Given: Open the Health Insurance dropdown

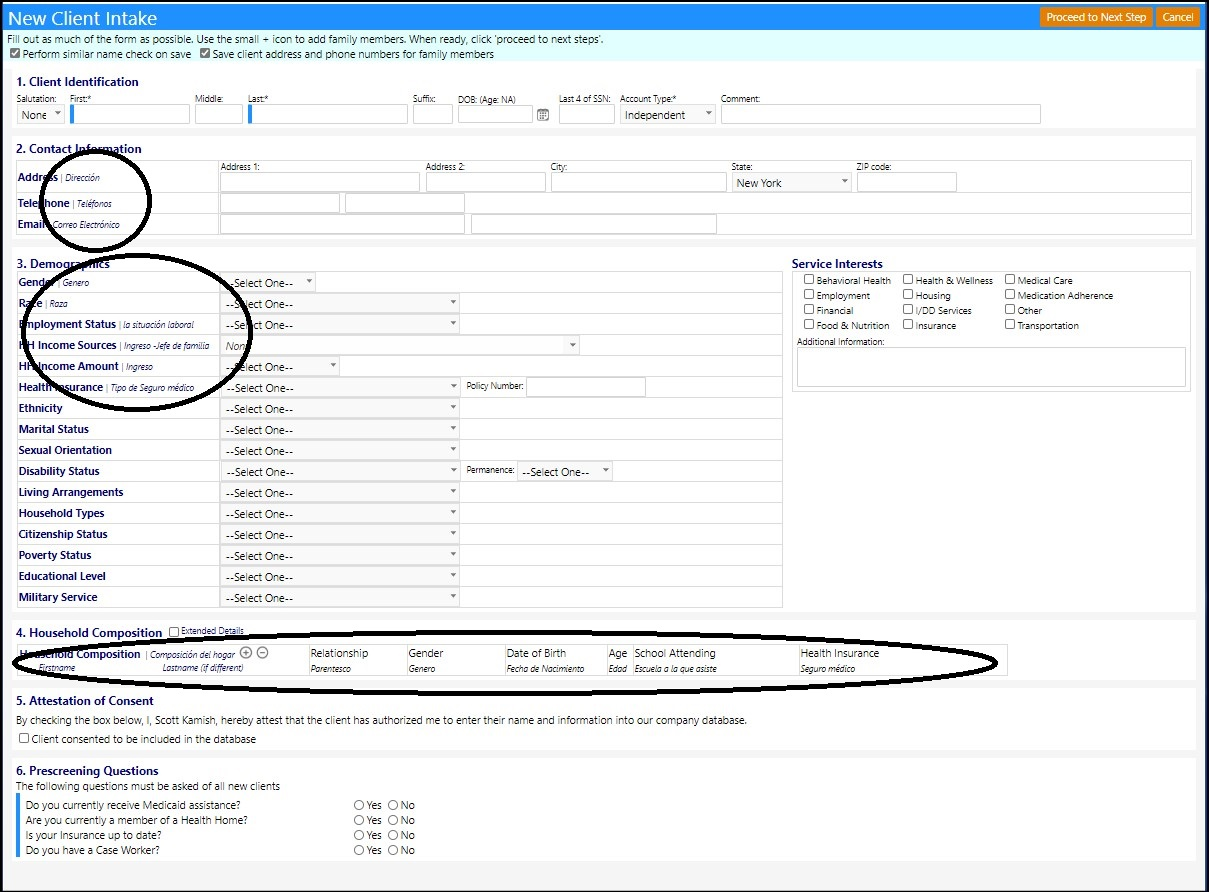Looking at the screenshot, I should (x=340, y=388).
